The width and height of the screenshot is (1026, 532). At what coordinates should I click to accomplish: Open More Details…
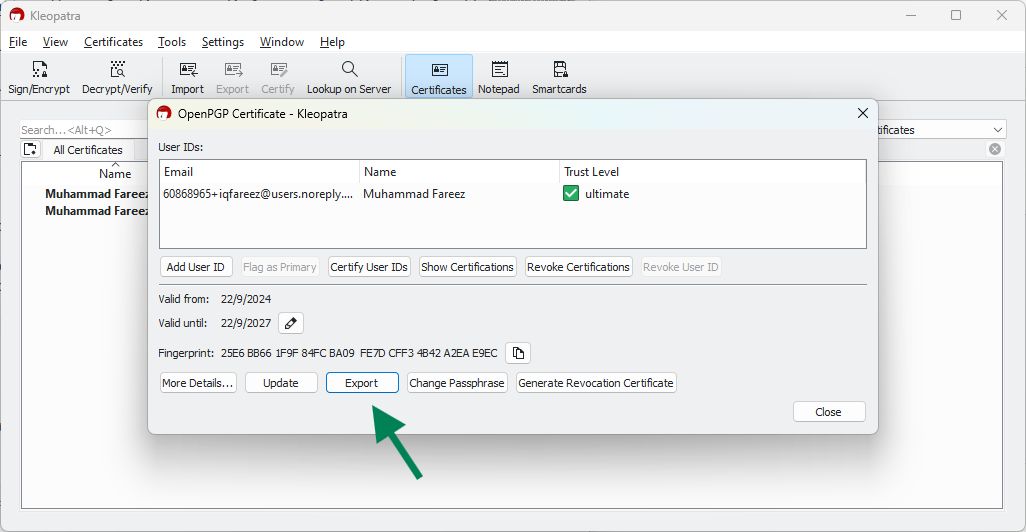click(198, 383)
